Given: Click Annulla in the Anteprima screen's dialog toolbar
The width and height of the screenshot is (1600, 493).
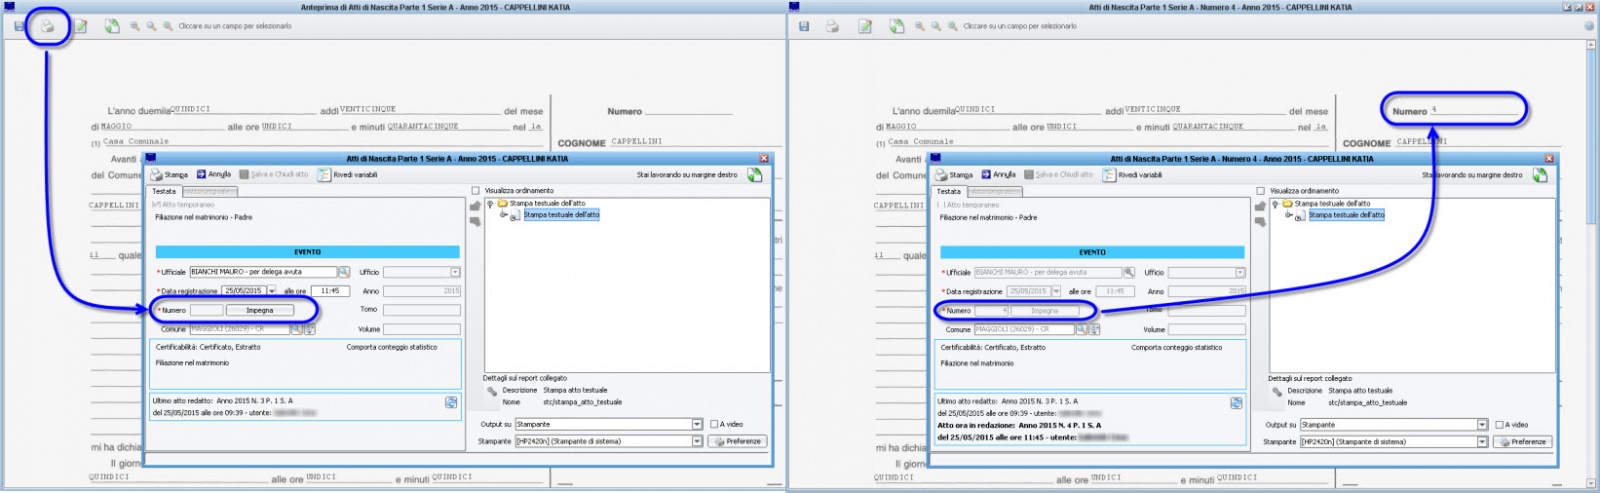Looking at the screenshot, I should click(x=214, y=175).
